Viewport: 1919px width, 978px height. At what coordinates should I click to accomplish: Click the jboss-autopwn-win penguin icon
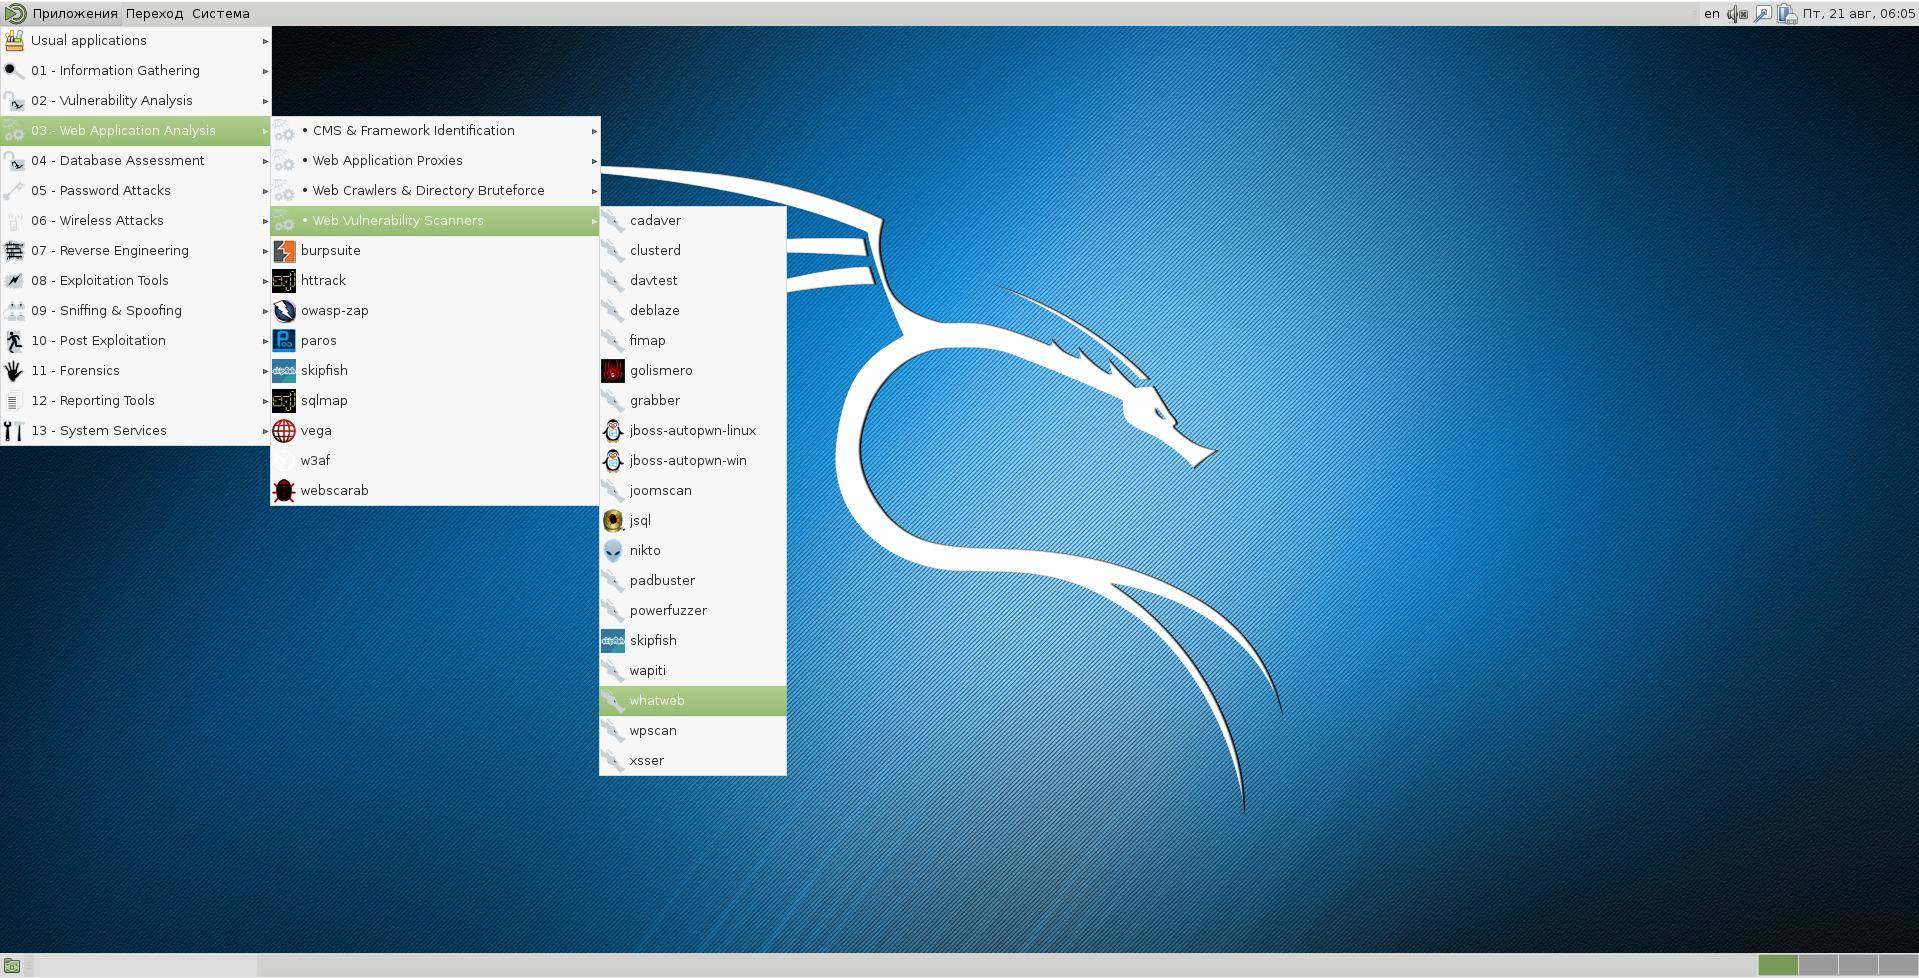pos(613,461)
